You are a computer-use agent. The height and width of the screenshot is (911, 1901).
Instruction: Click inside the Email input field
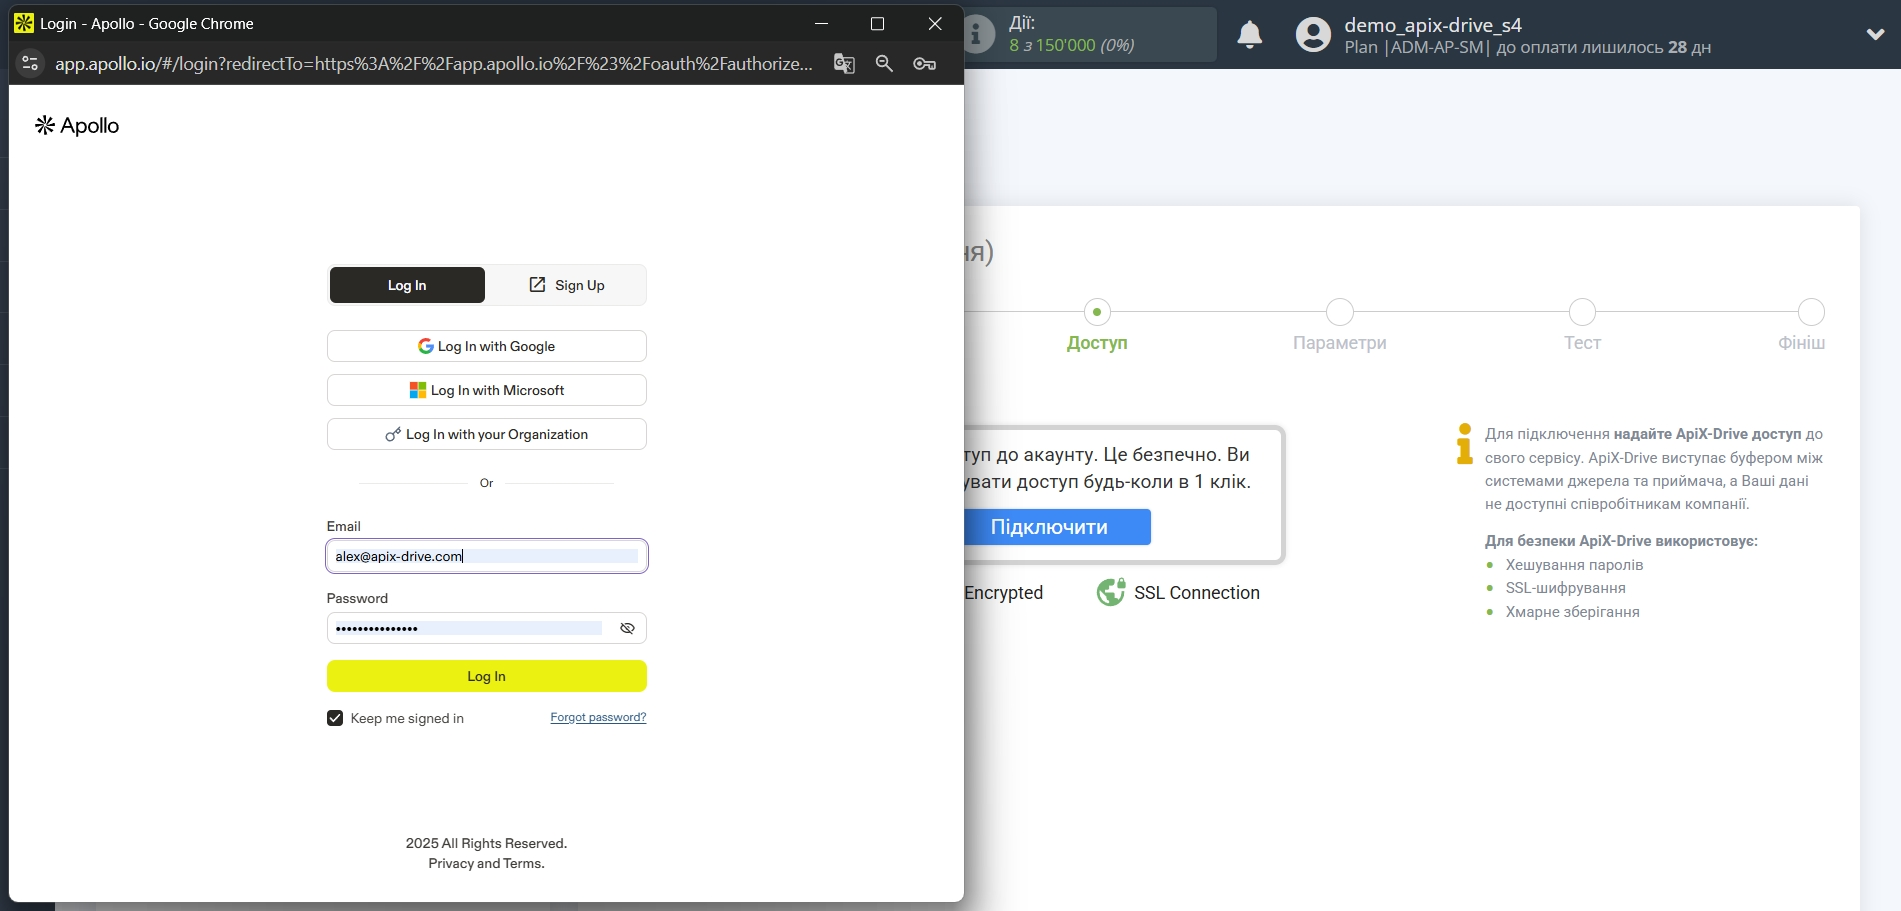(486, 556)
